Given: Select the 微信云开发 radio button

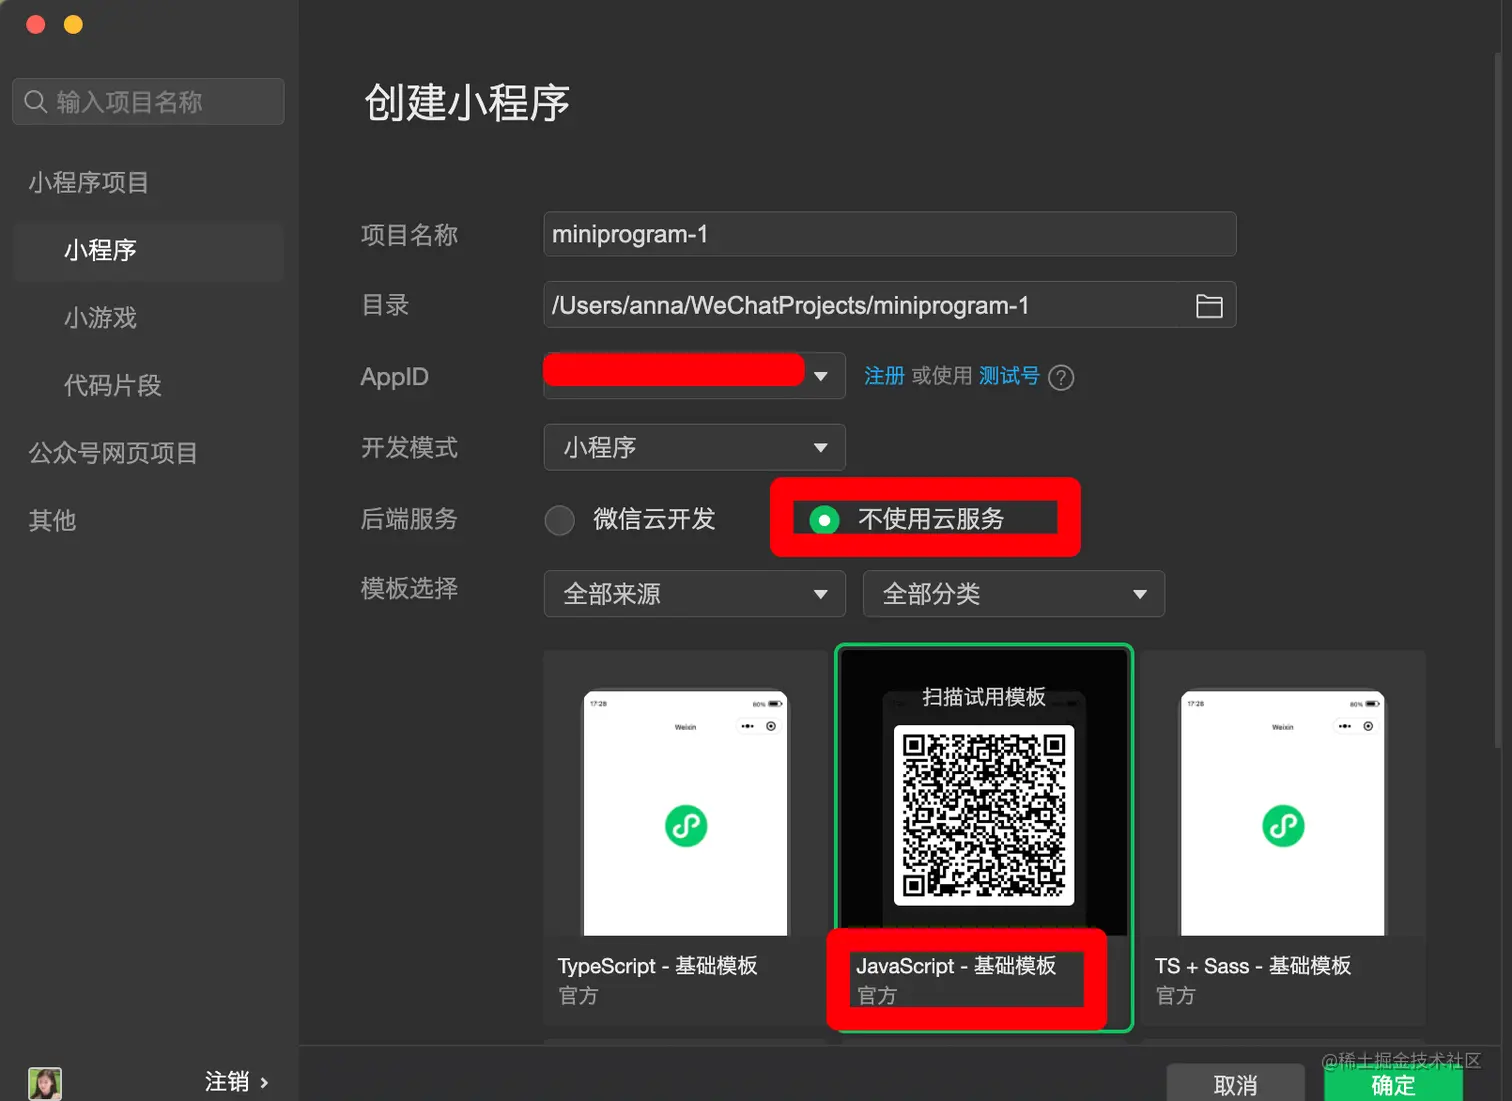Looking at the screenshot, I should point(559,520).
